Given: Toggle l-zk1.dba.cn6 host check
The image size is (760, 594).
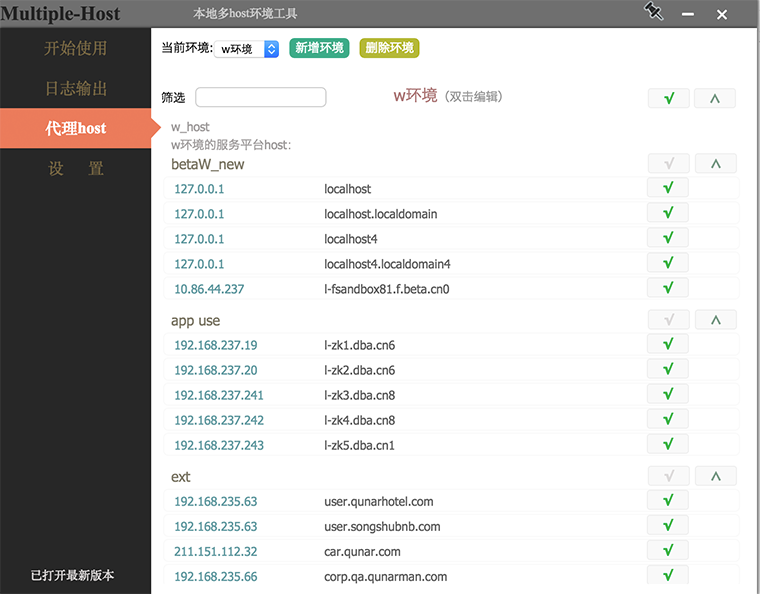Looking at the screenshot, I should 668,344.
